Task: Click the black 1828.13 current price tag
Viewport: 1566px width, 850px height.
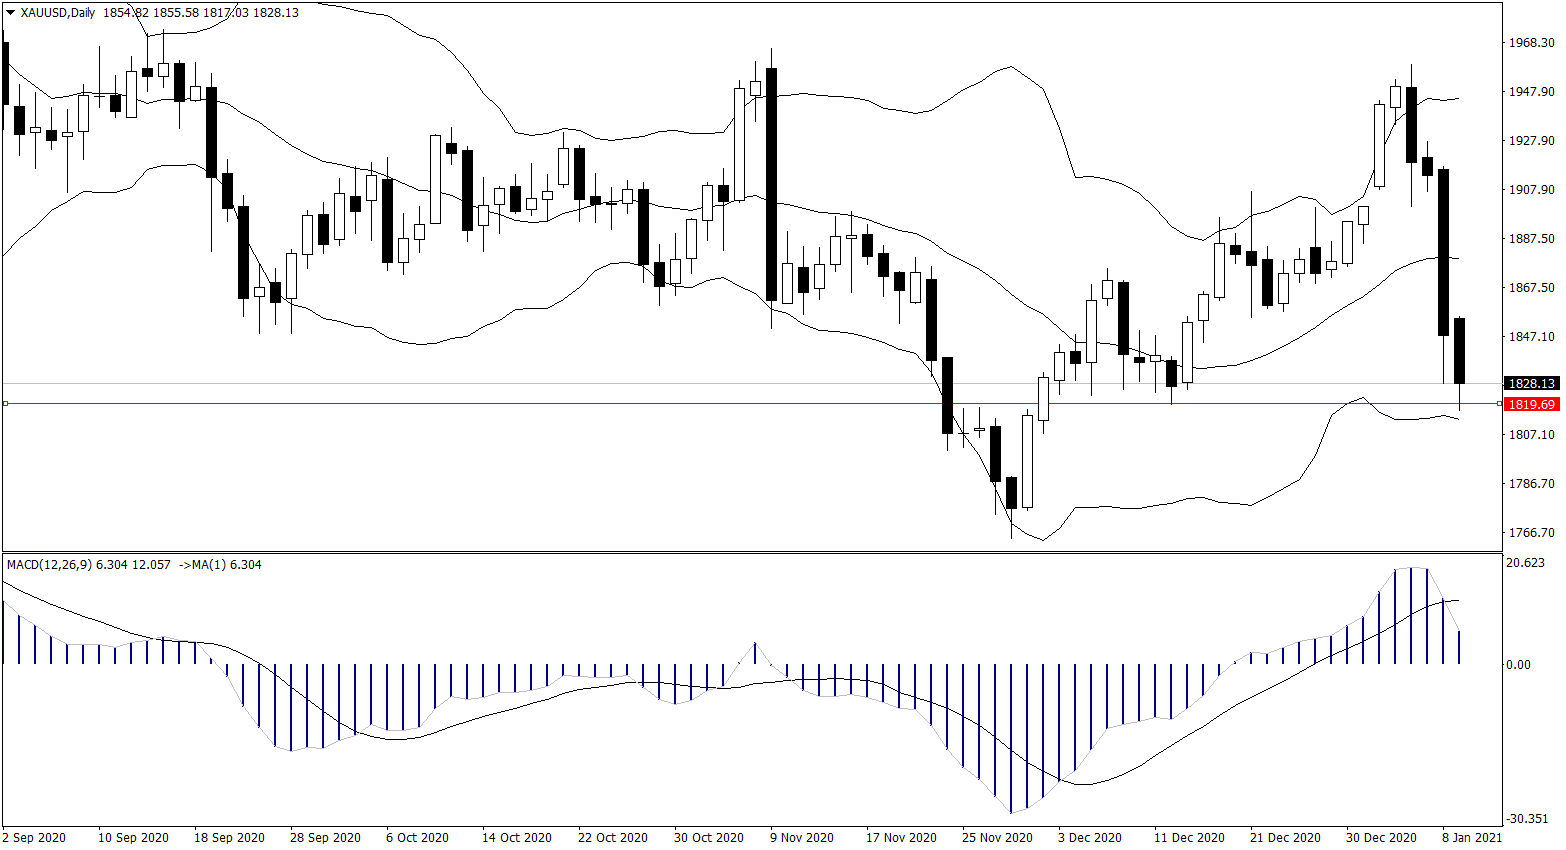Action: click(x=1531, y=383)
